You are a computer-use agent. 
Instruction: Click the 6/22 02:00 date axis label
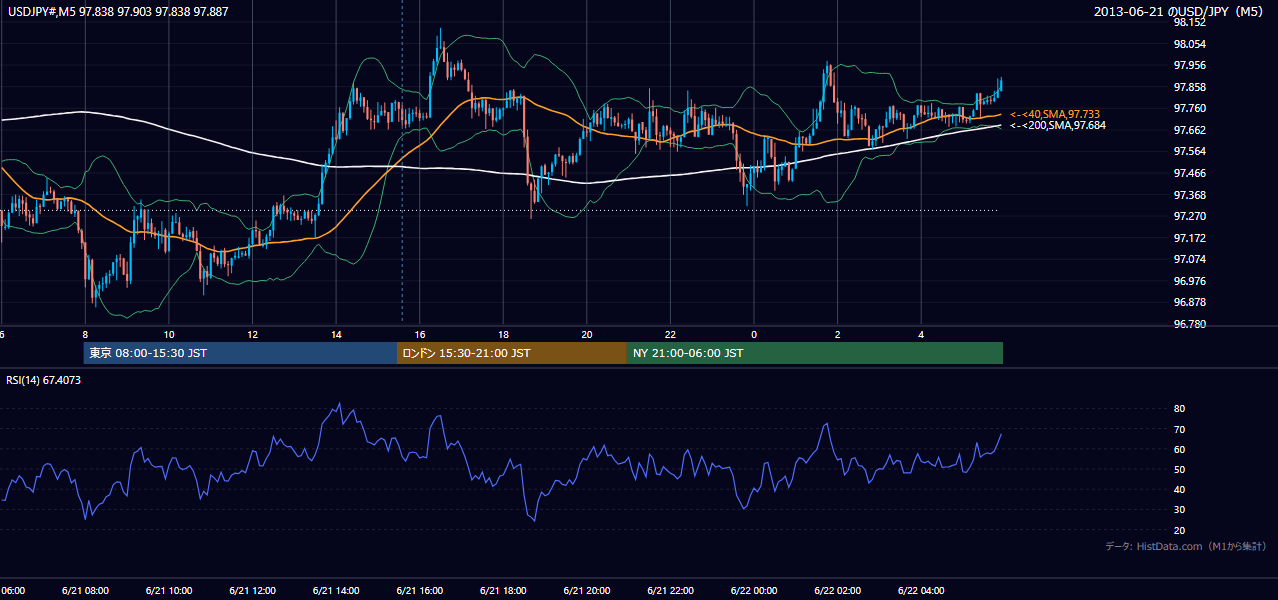click(837, 590)
